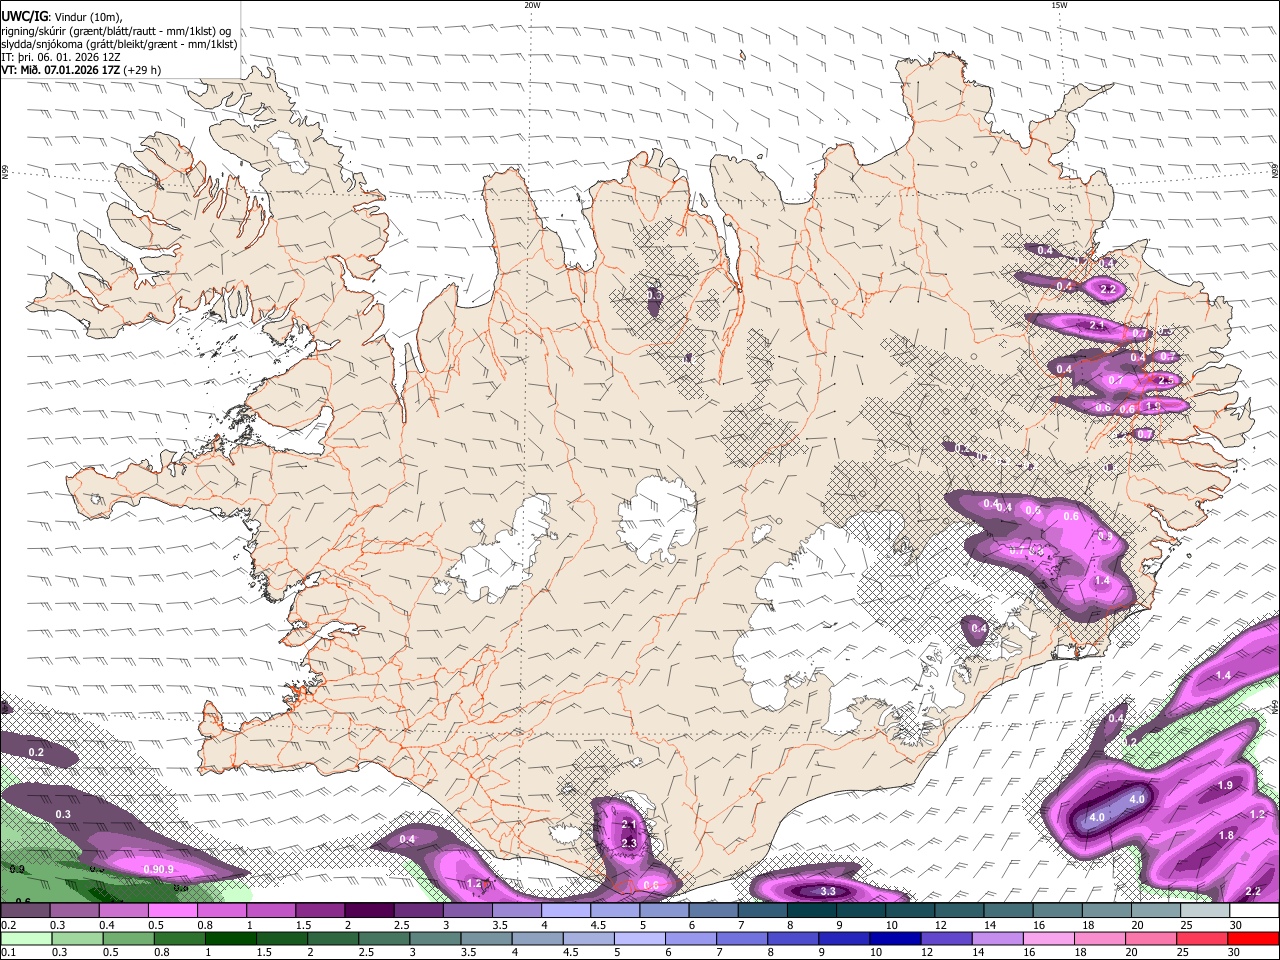This screenshot has width=1280, height=960.
Task: Select the upper-scale swatch starting at 0.2
Action: (25, 910)
